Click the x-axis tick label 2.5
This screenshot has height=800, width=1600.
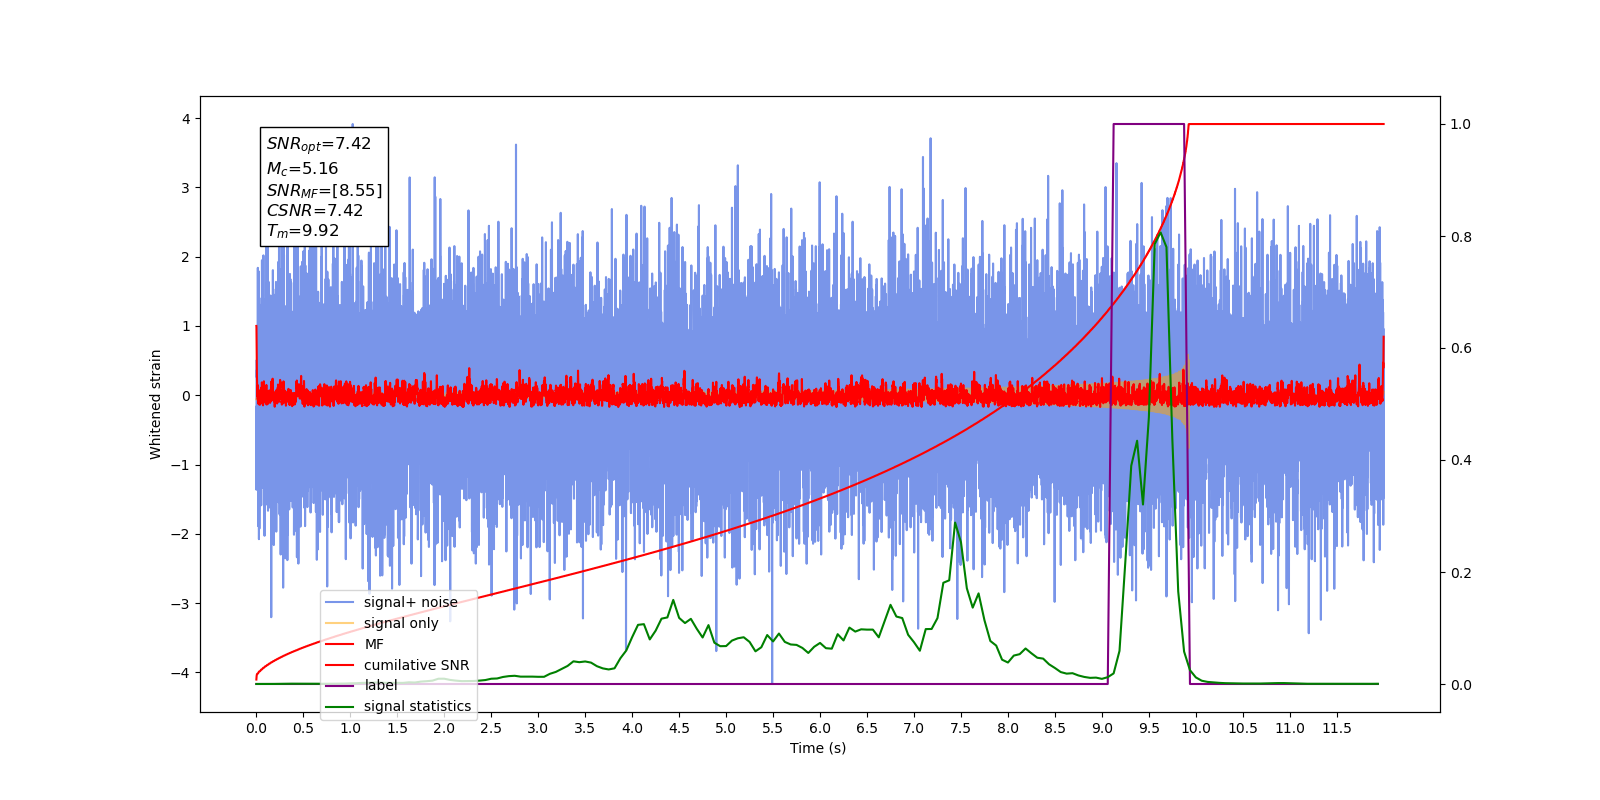(491, 728)
